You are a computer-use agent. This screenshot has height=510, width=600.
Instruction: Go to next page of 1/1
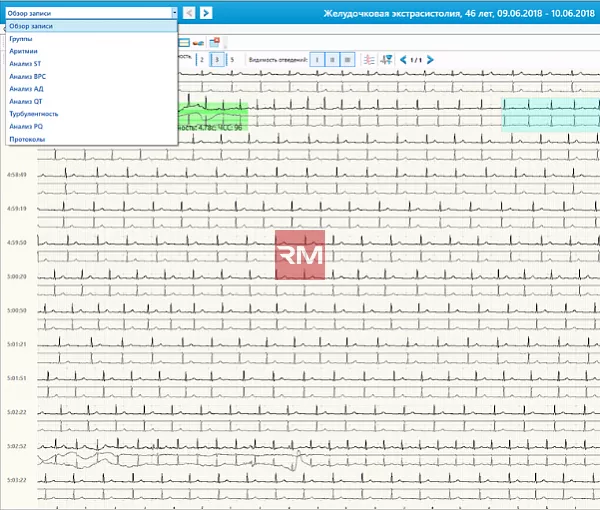pyautogui.click(x=430, y=60)
